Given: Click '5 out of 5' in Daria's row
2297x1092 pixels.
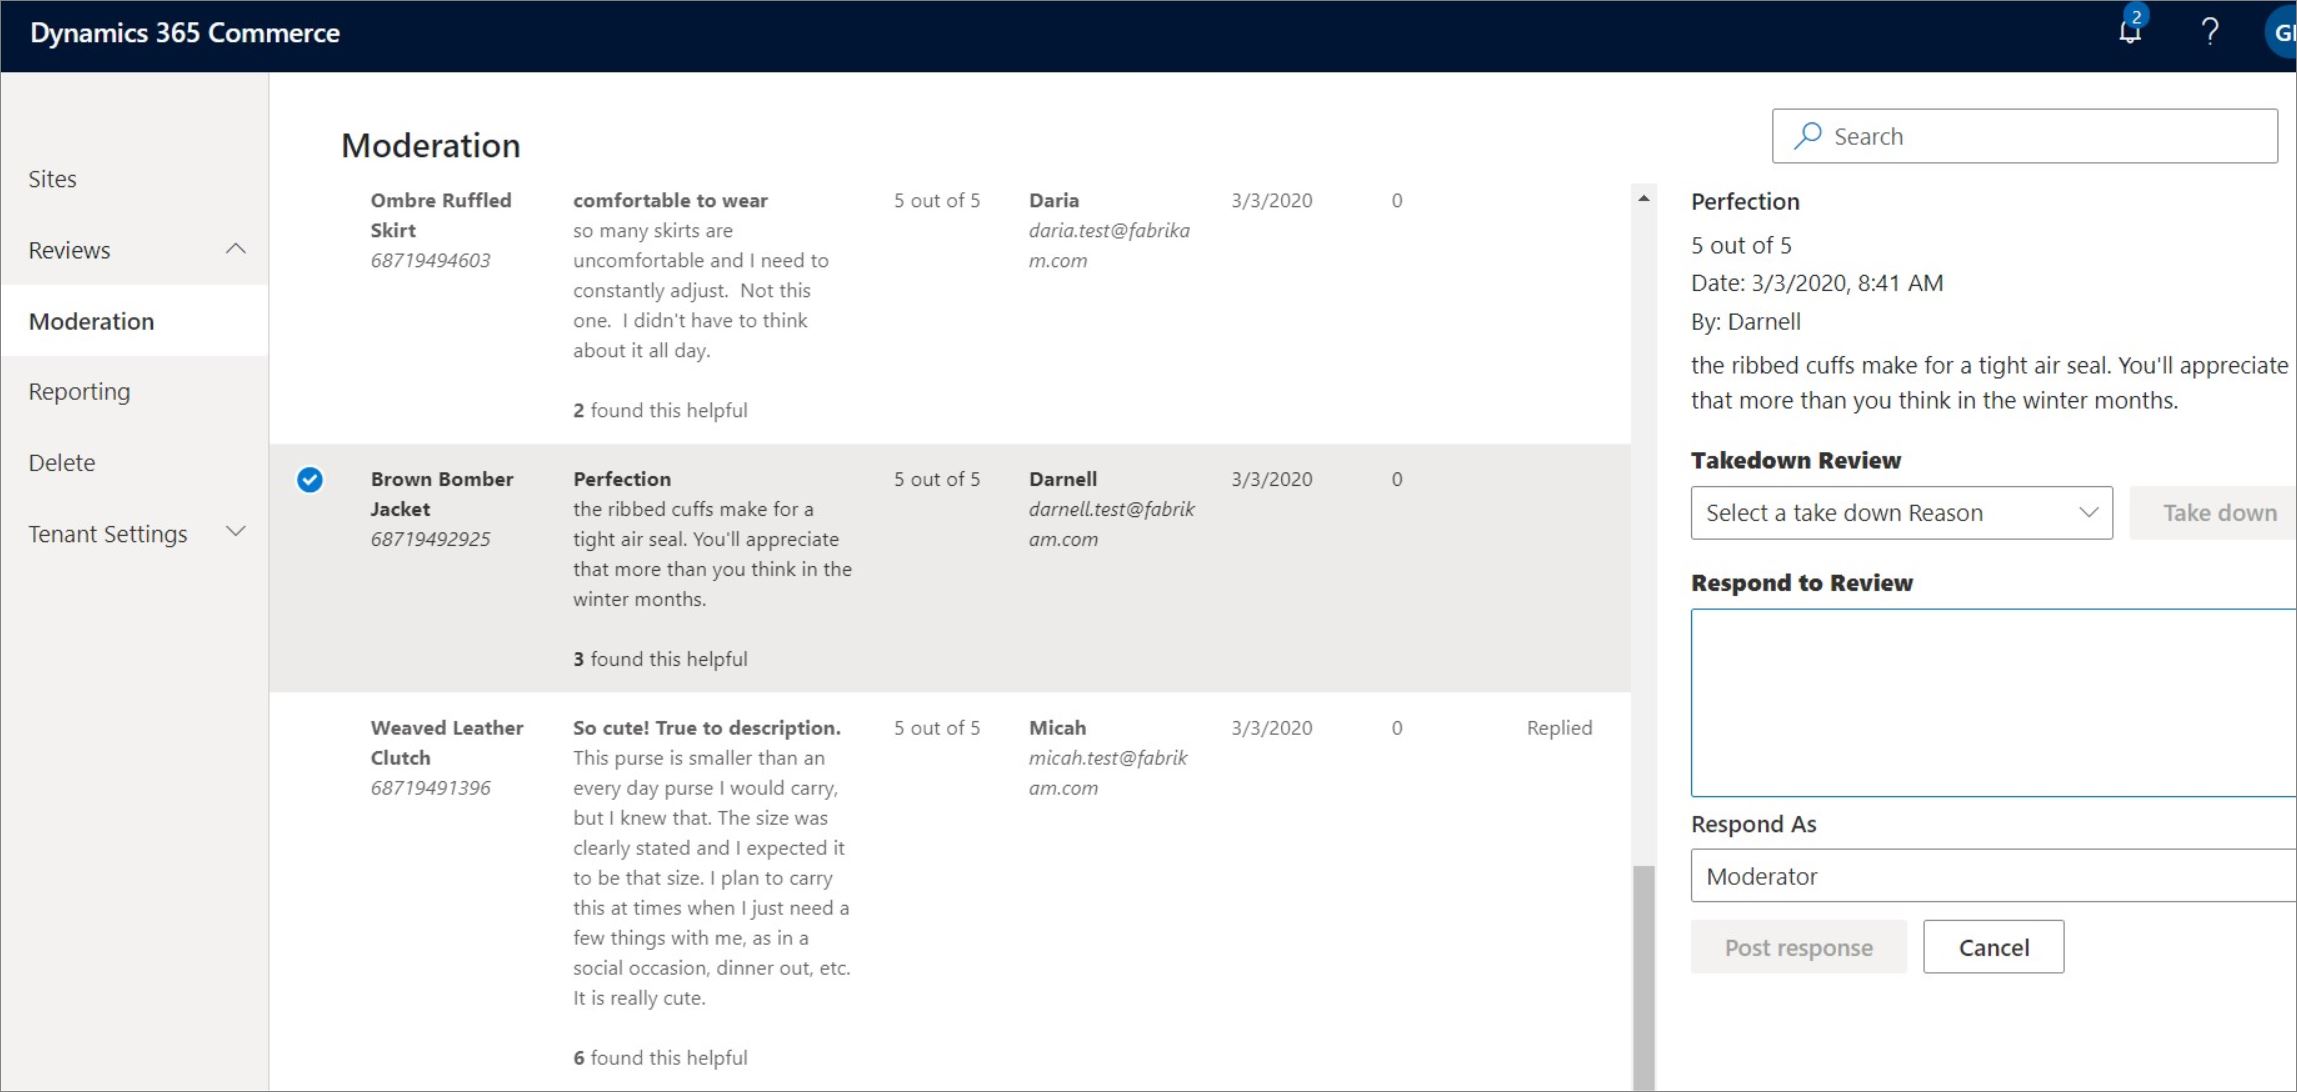Looking at the screenshot, I should pos(937,200).
